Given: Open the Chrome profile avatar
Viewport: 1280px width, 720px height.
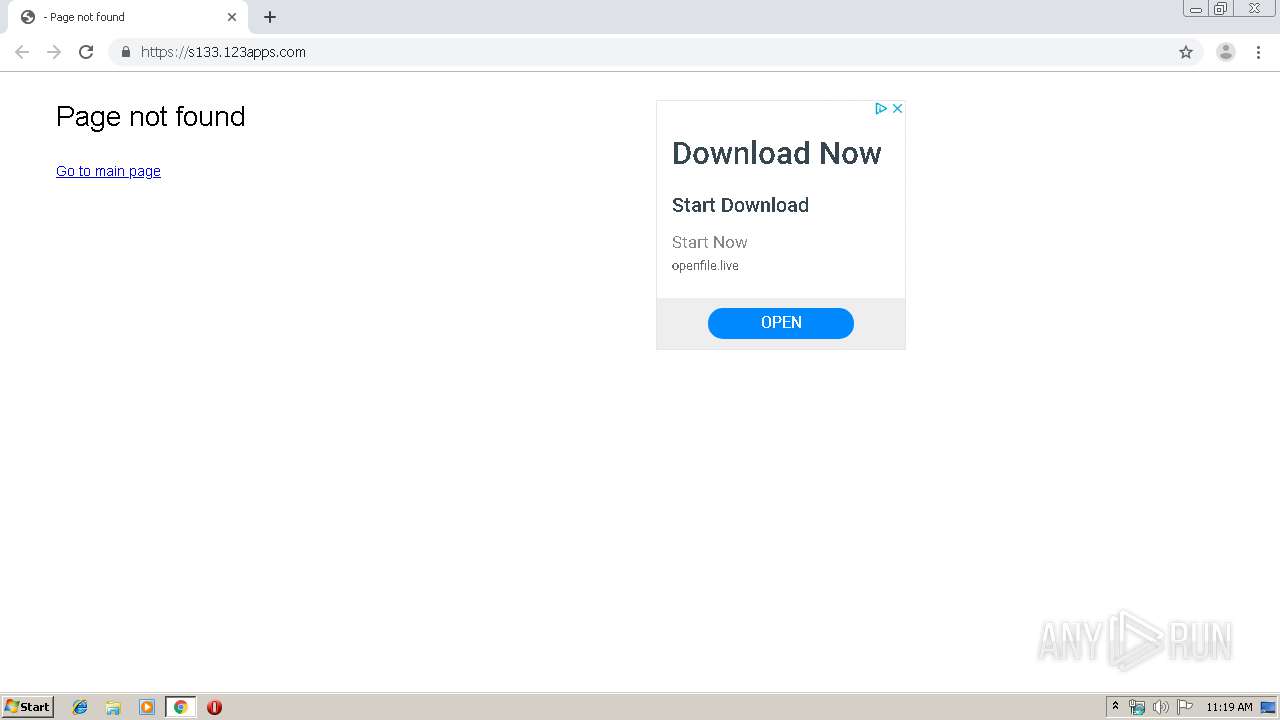Looking at the screenshot, I should pos(1226,52).
